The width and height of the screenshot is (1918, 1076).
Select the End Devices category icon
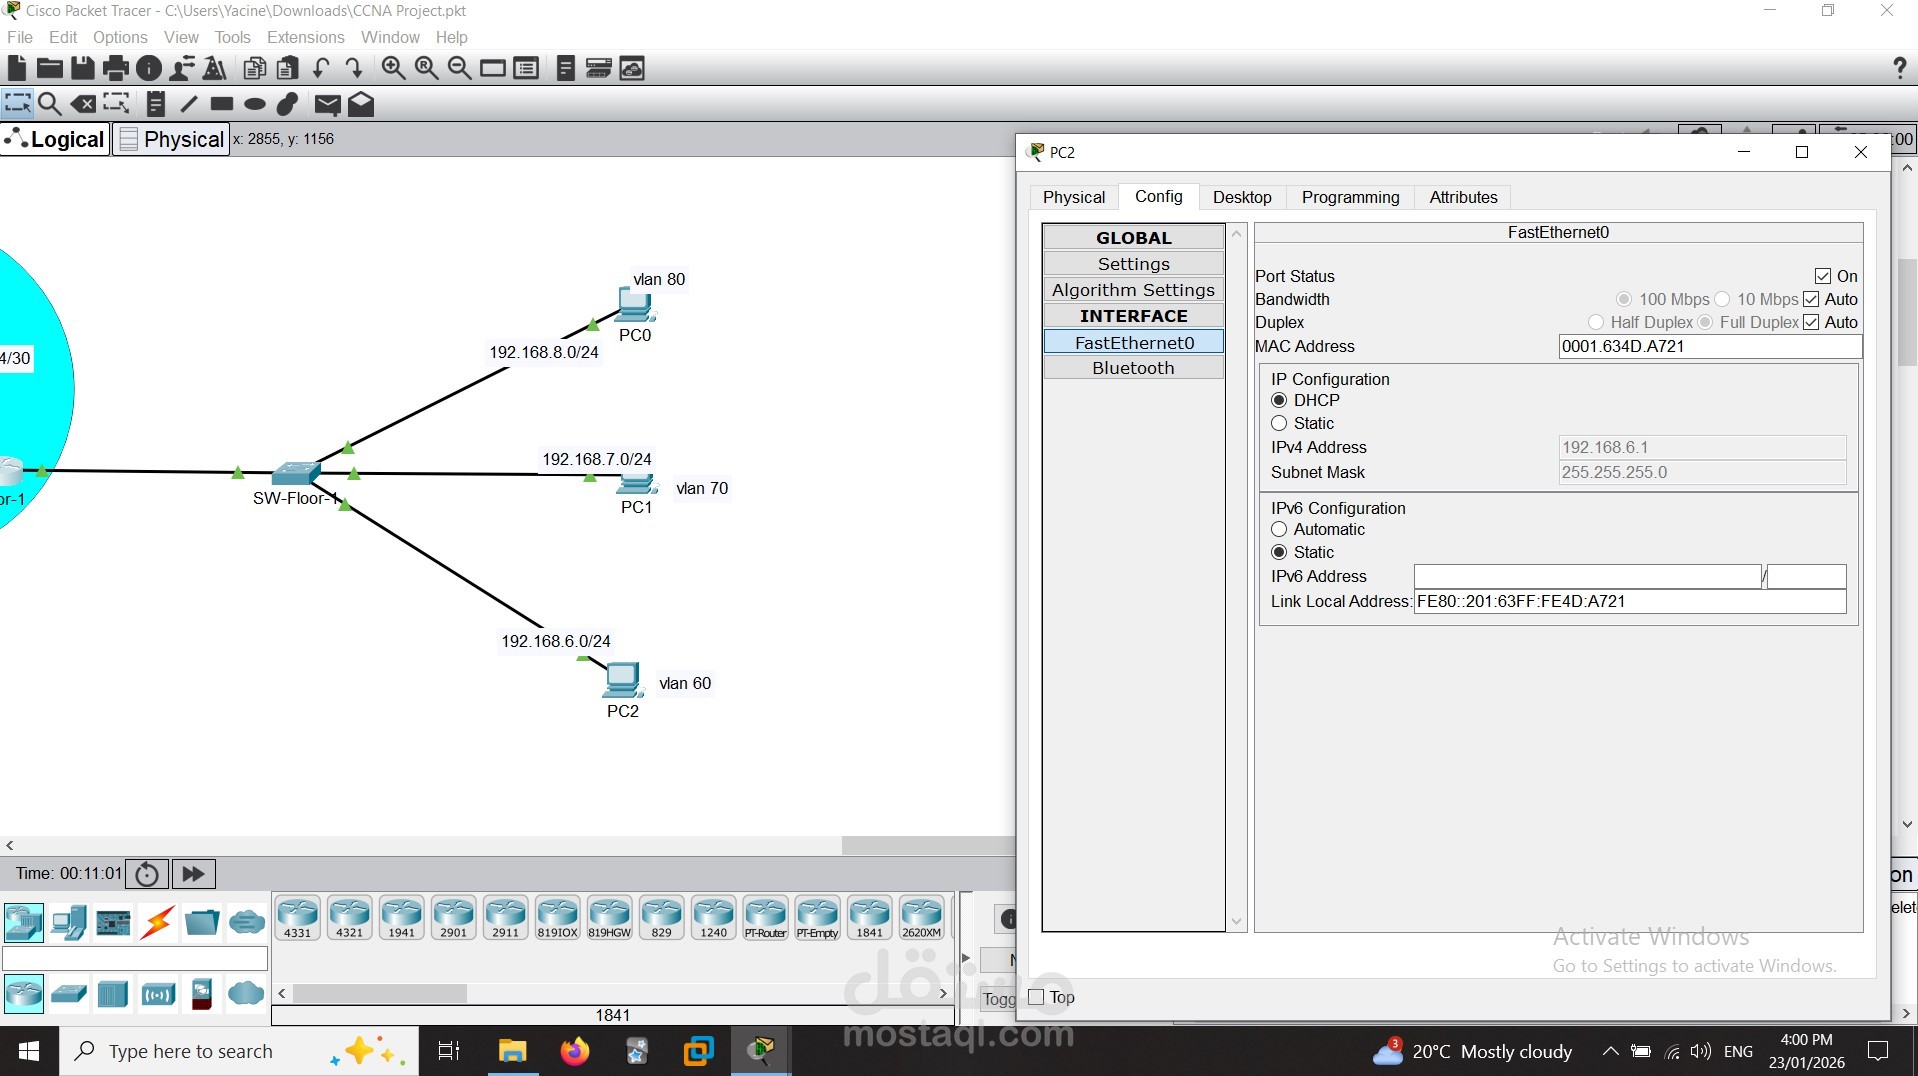(x=69, y=922)
